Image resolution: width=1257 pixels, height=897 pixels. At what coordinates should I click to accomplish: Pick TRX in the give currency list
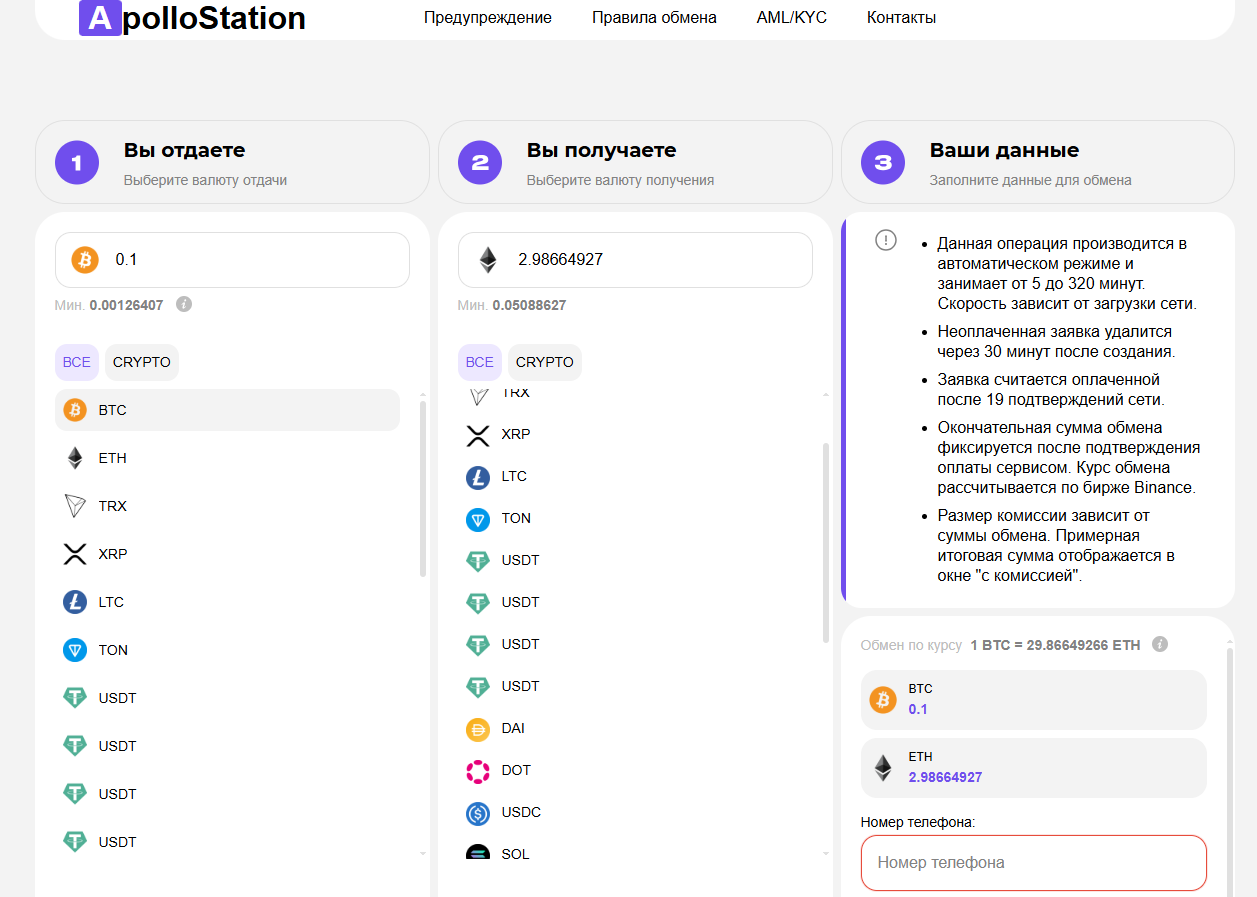(112, 506)
